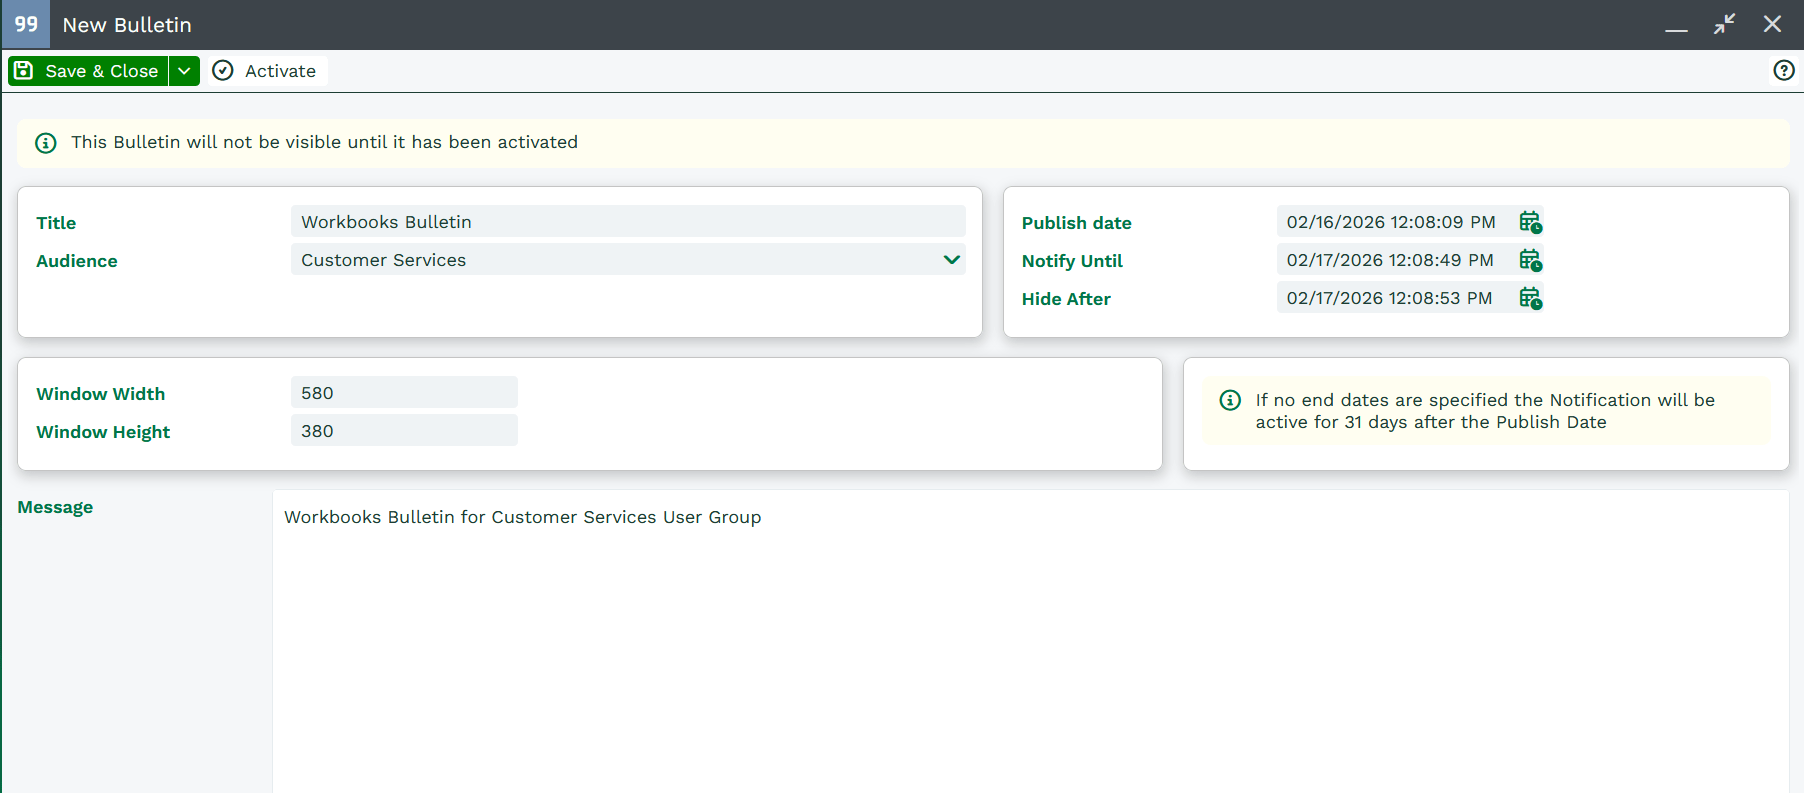1804x793 pixels.
Task: Click the info icon beside end dates note
Action: tap(1230, 400)
